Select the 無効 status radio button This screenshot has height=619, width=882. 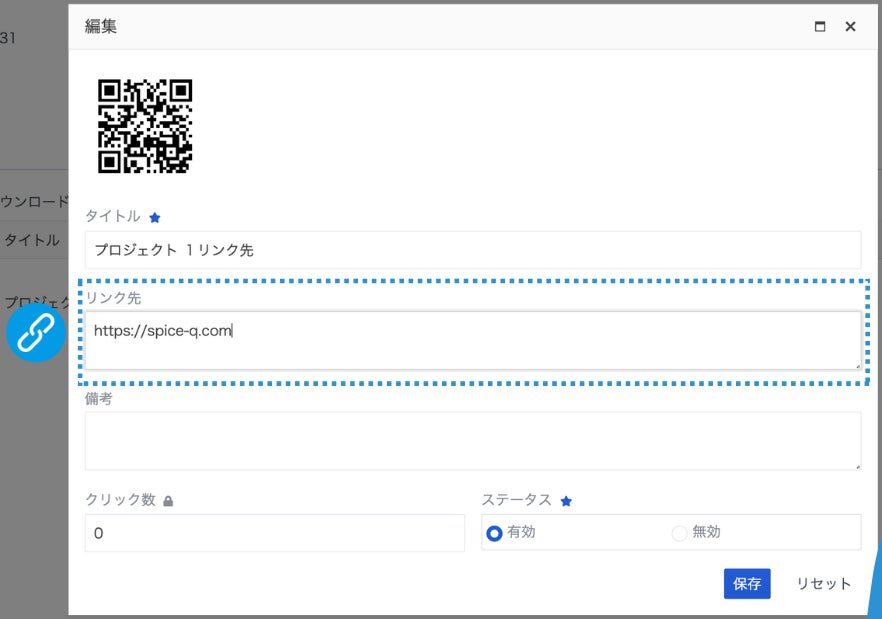[x=679, y=533]
